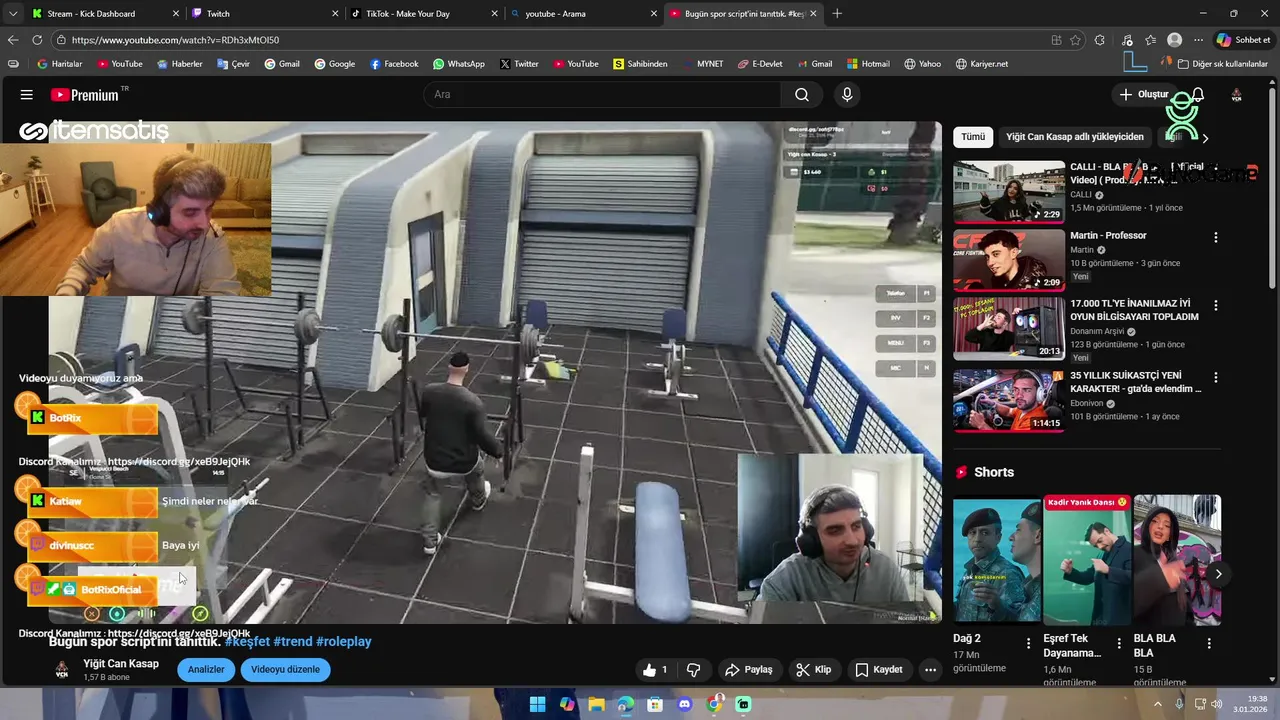1280x720 pixels.
Task: Open File Explorer from the taskbar
Action: [x=596, y=704]
